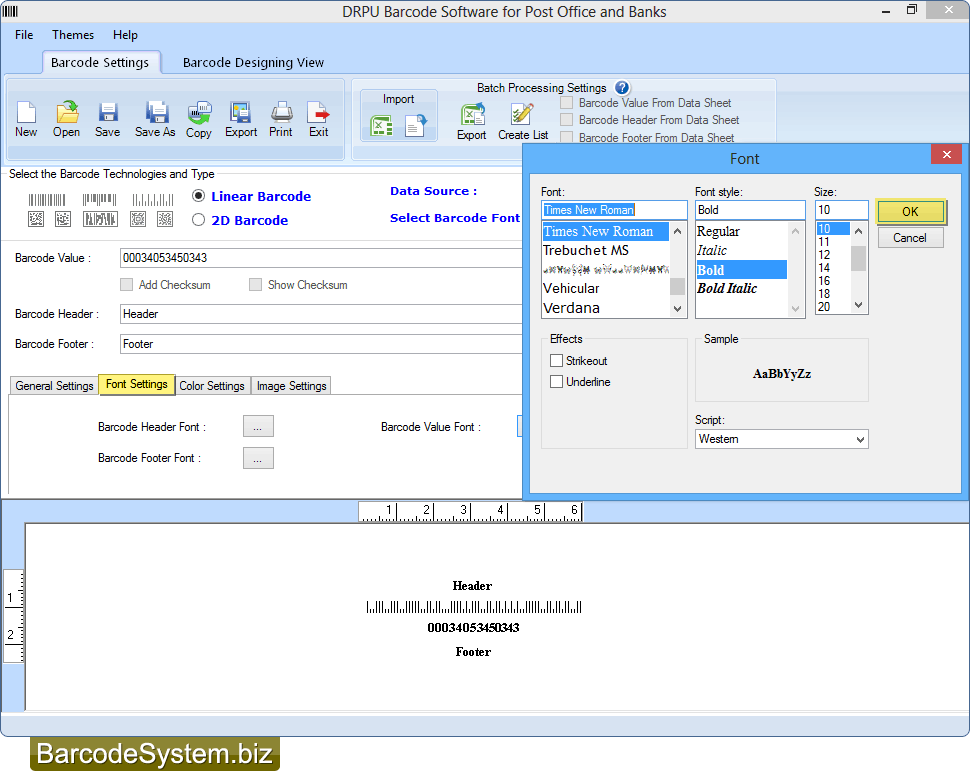Browse Barcode Footer Font button
Viewport: 970px width, 771px height.
point(258,458)
